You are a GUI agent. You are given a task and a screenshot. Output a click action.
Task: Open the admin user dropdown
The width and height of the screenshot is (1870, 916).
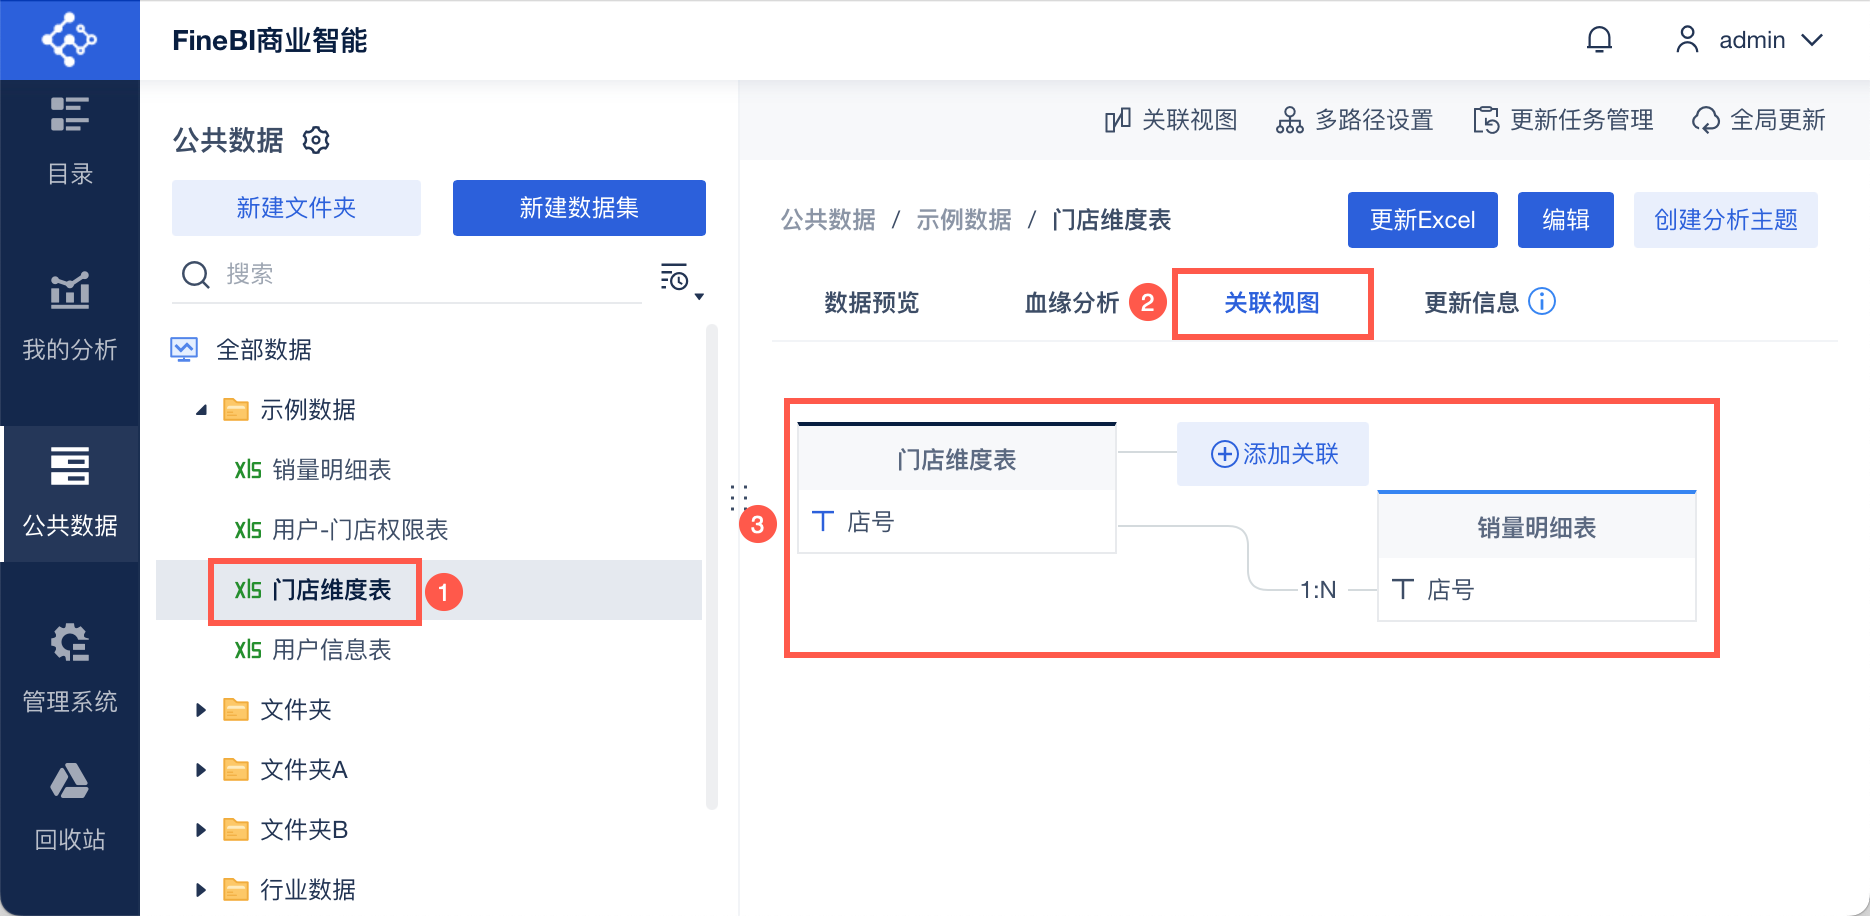click(1750, 40)
